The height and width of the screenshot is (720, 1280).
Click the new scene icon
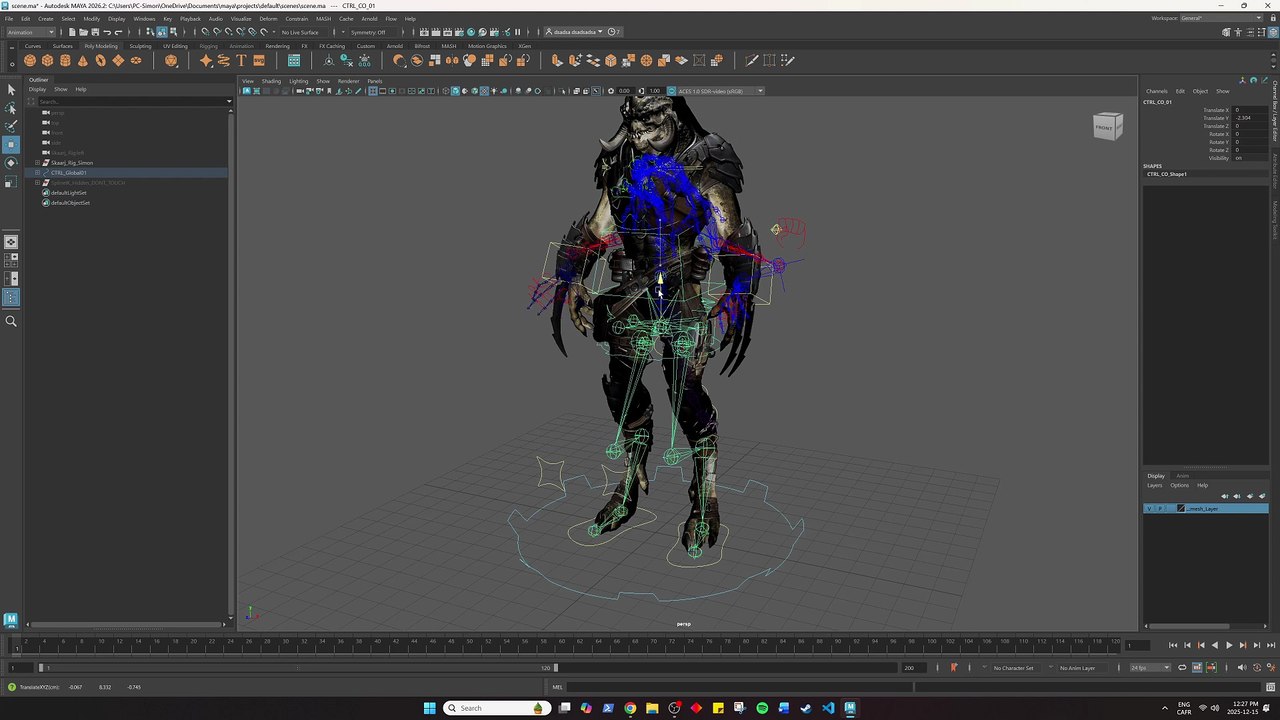[x=72, y=32]
